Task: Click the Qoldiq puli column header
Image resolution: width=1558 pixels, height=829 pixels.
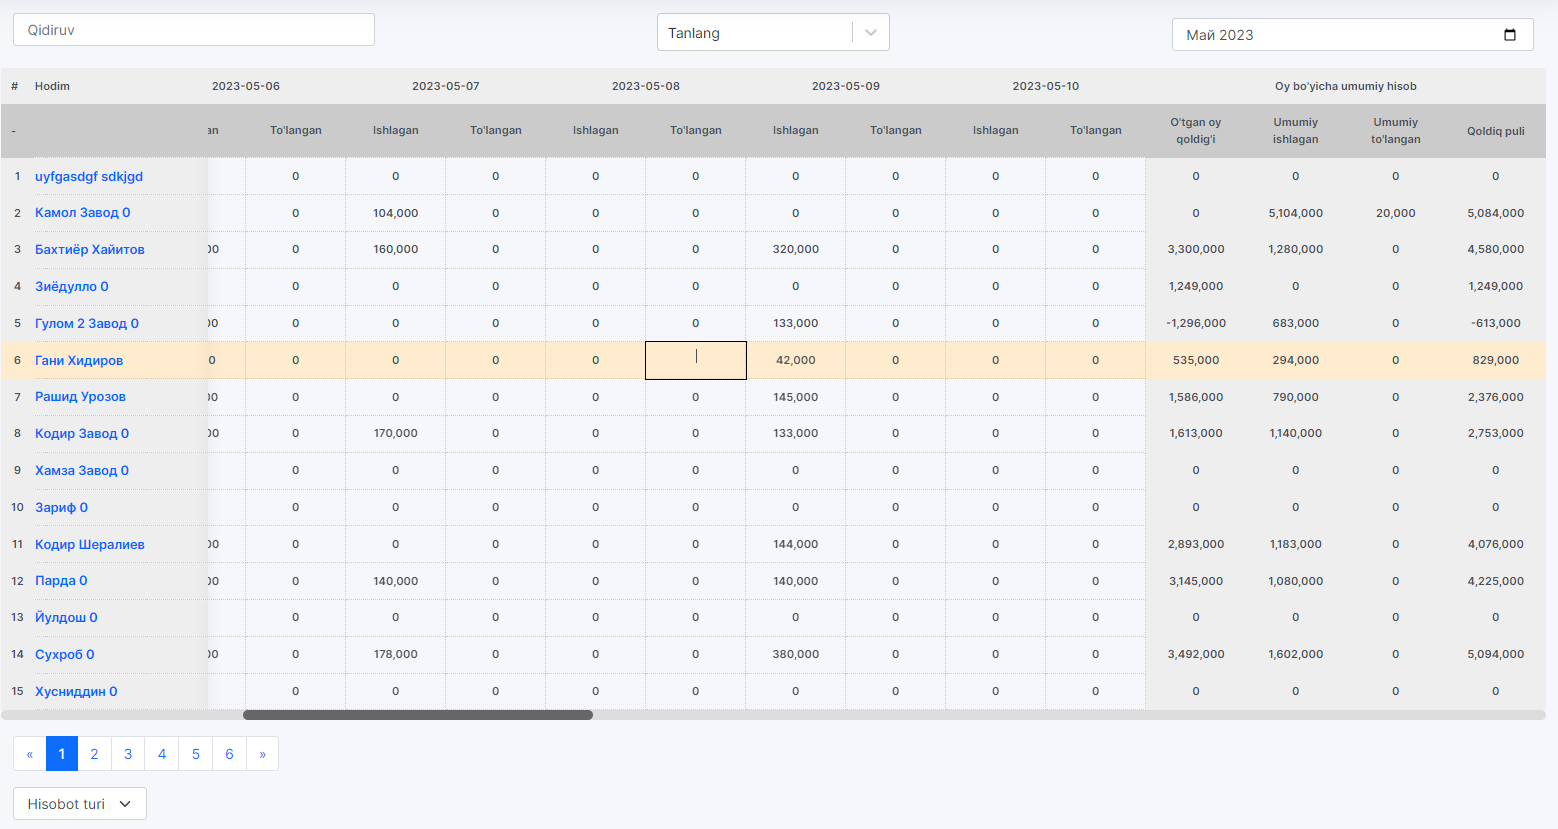Action: click(1495, 131)
